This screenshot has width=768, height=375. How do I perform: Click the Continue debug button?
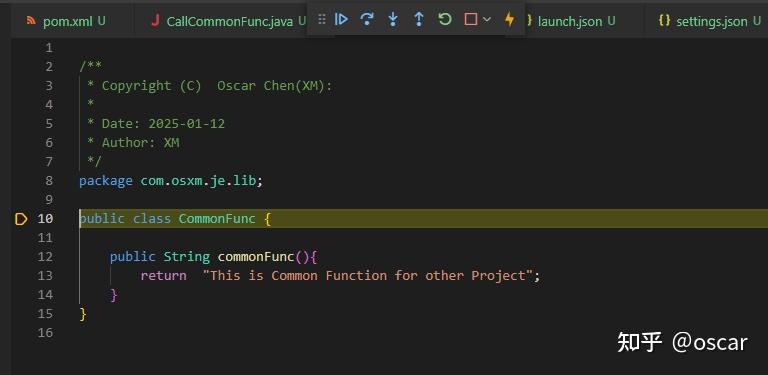pyautogui.click(x=341, y=19)
